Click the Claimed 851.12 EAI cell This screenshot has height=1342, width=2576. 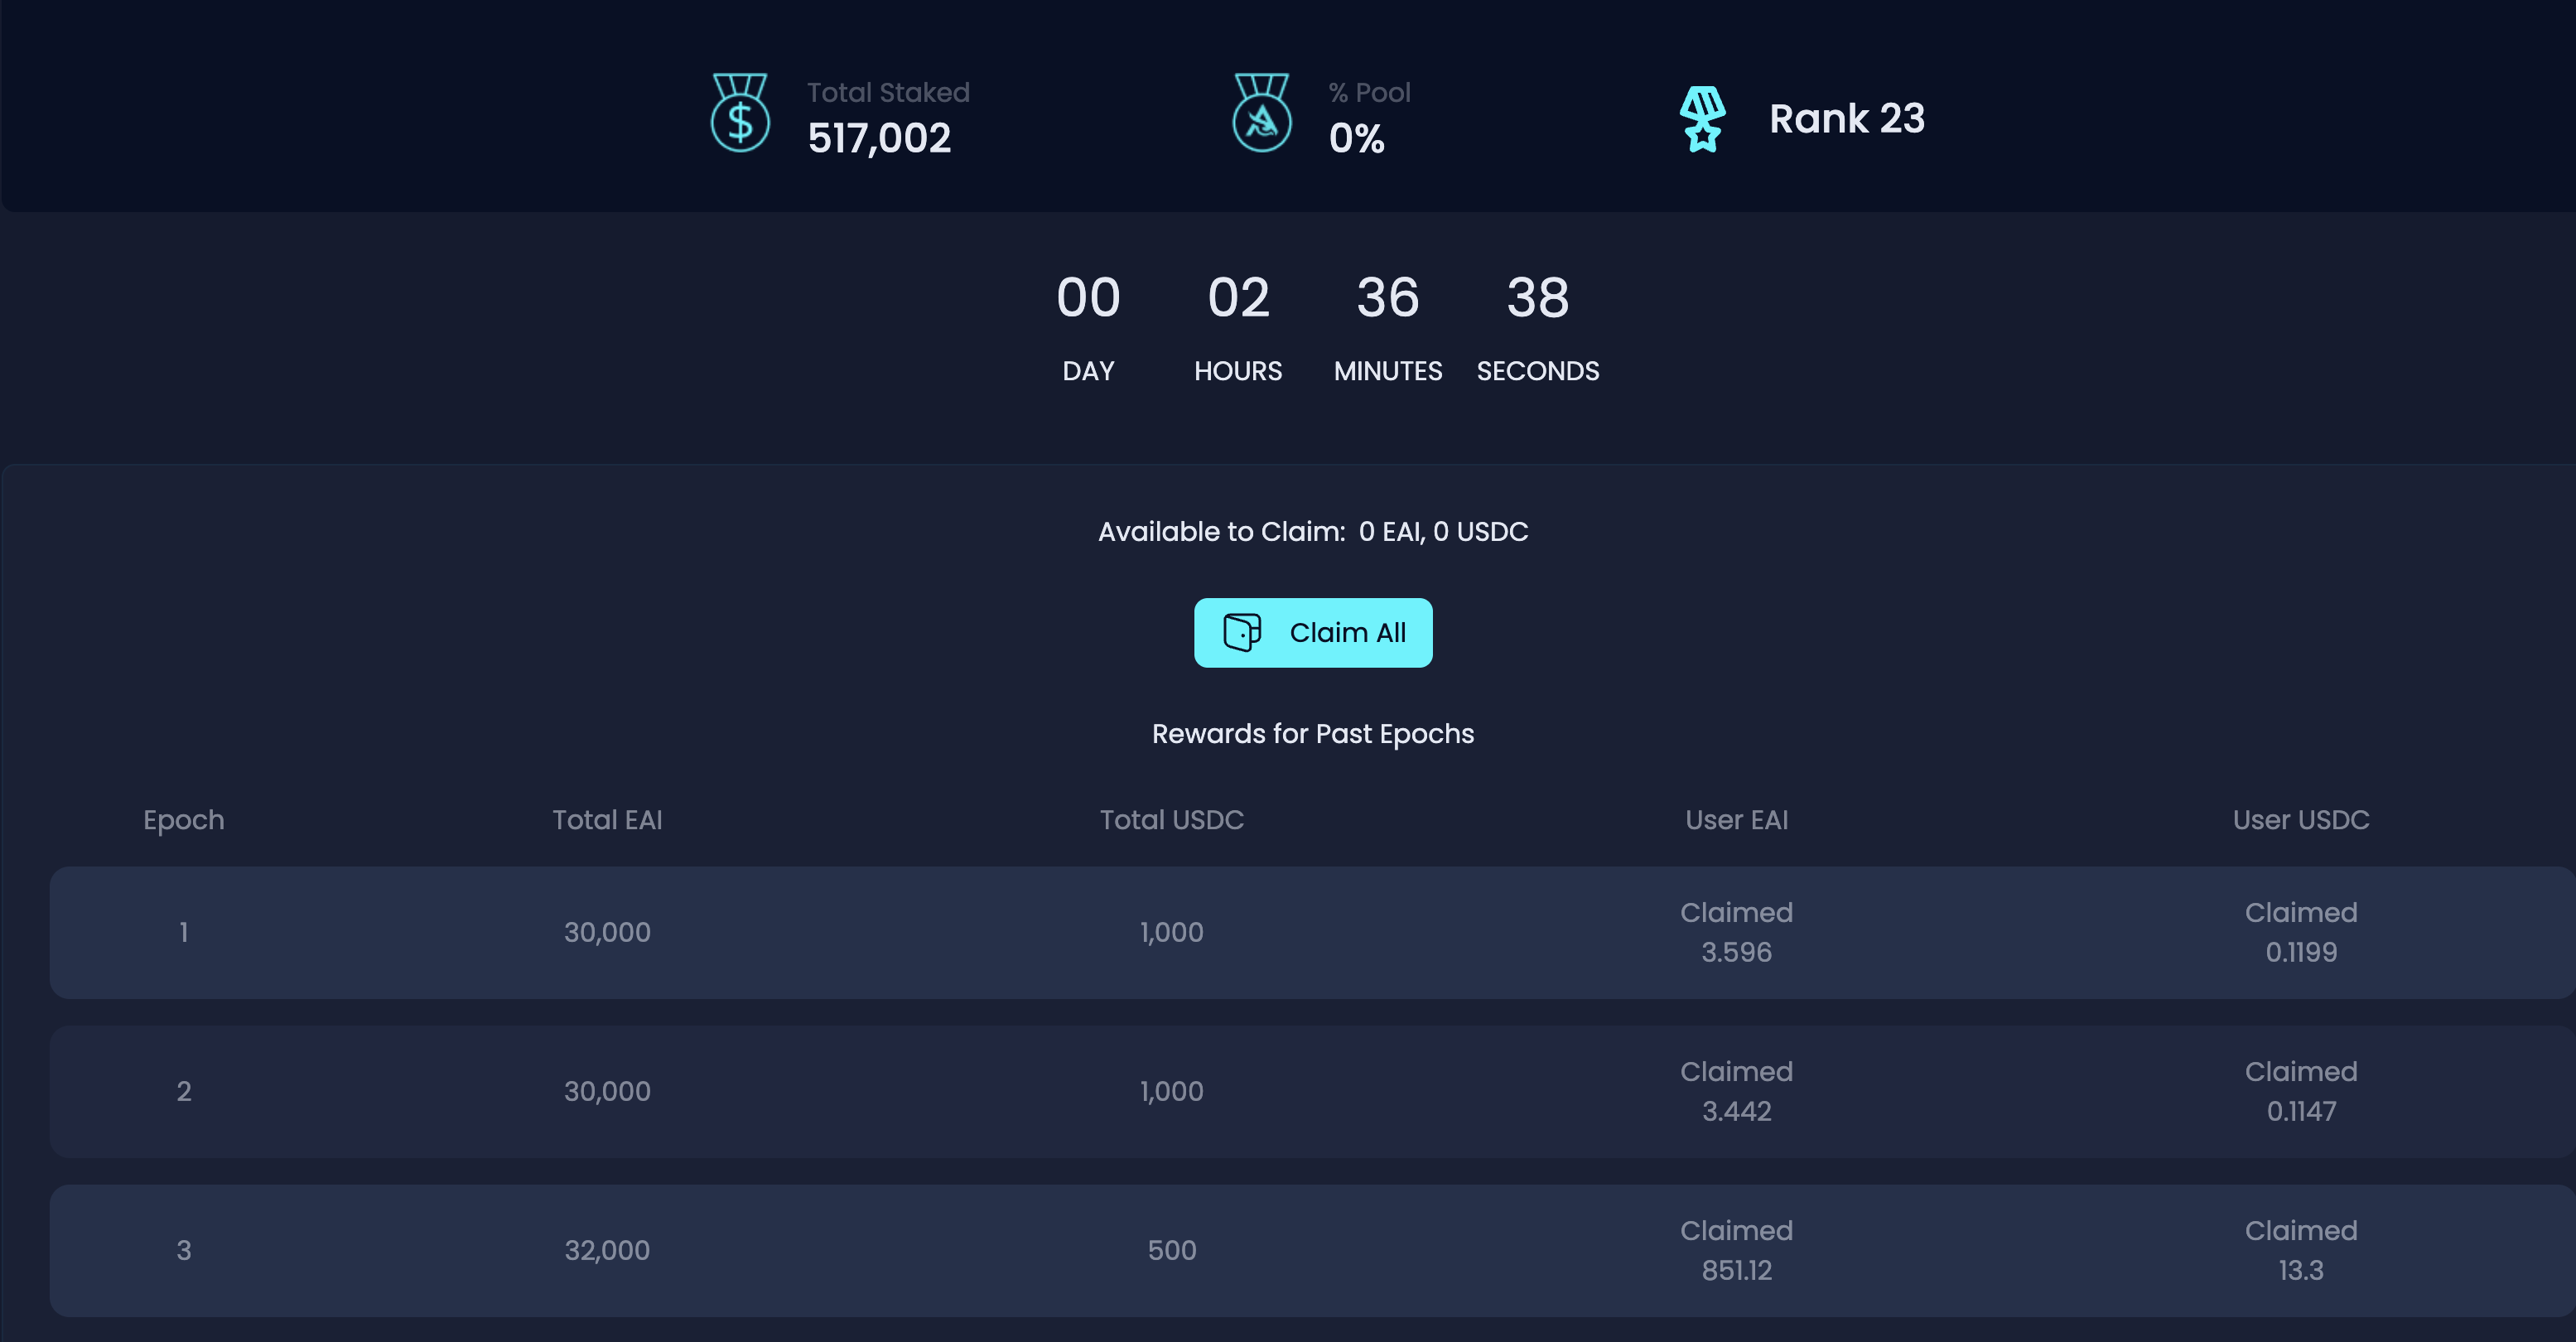point(1736,1250)
